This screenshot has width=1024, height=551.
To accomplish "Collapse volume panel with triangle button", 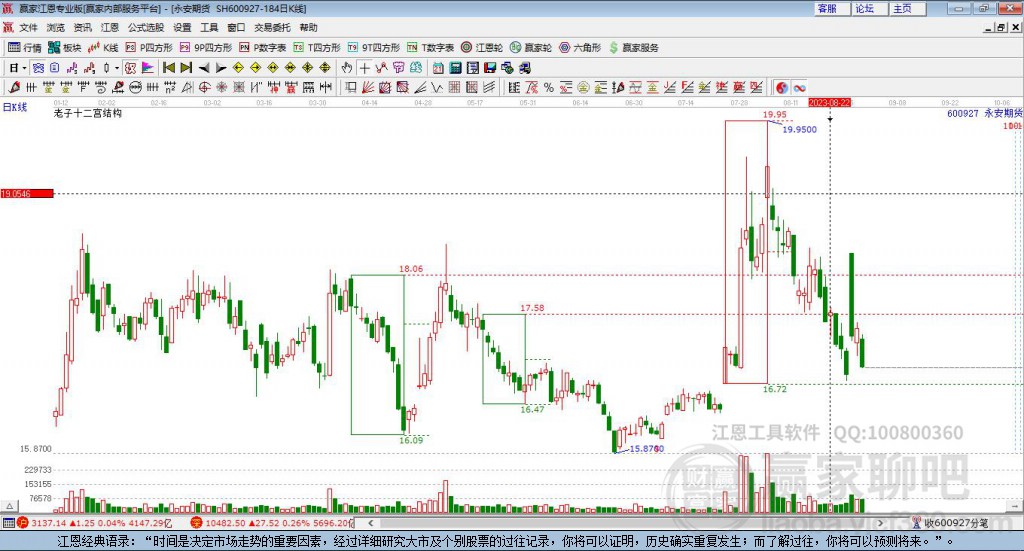I will coord(9,506).
